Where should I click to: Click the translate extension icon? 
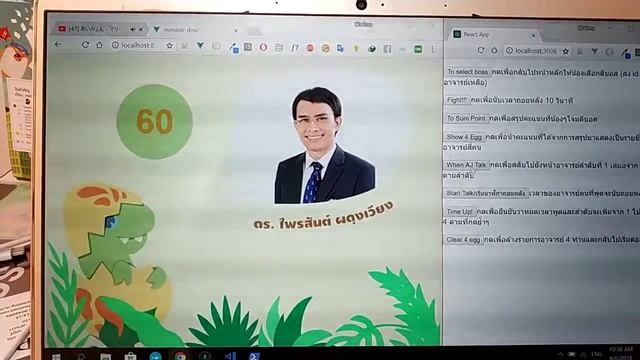[x=340, y=49]
